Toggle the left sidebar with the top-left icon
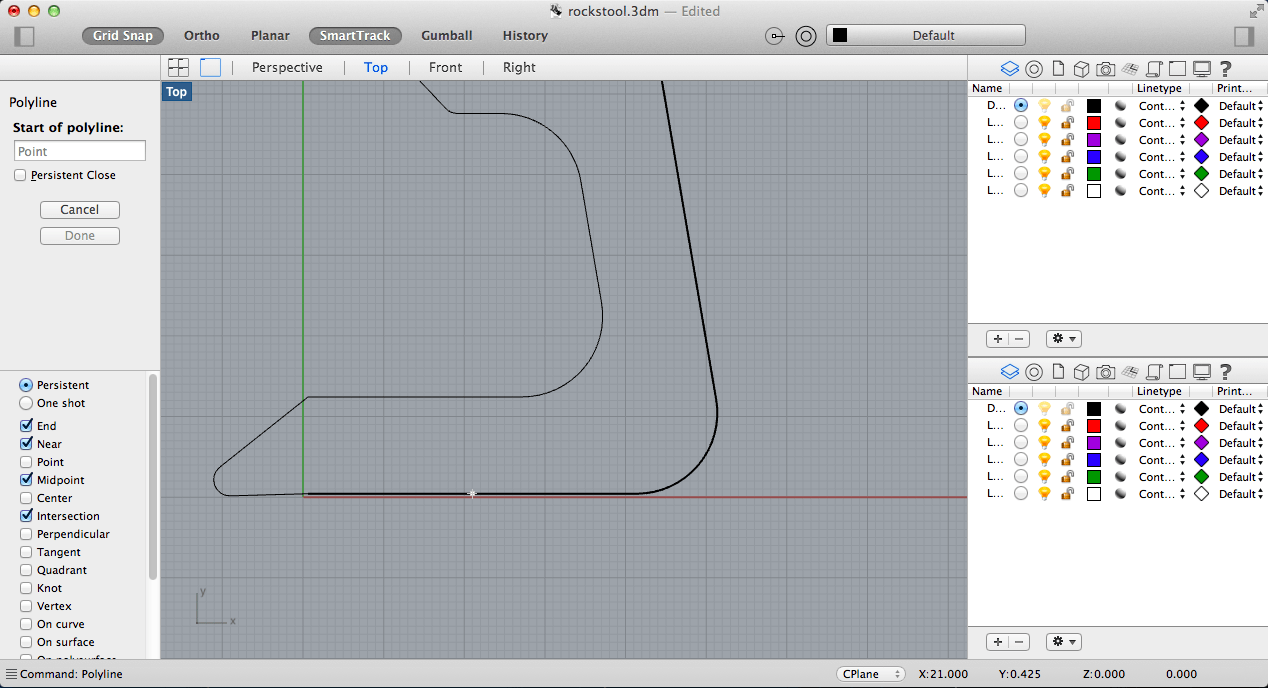 tap(25, 36)
